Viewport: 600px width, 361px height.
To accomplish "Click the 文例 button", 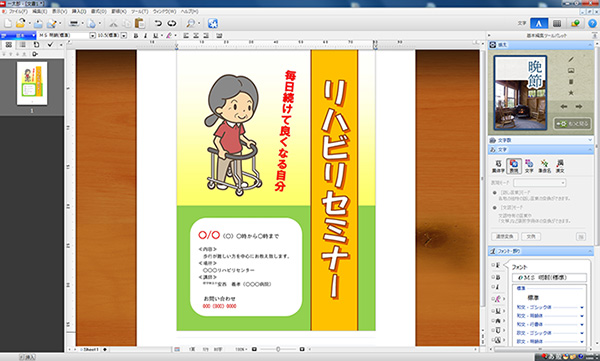I will point(531,237).
